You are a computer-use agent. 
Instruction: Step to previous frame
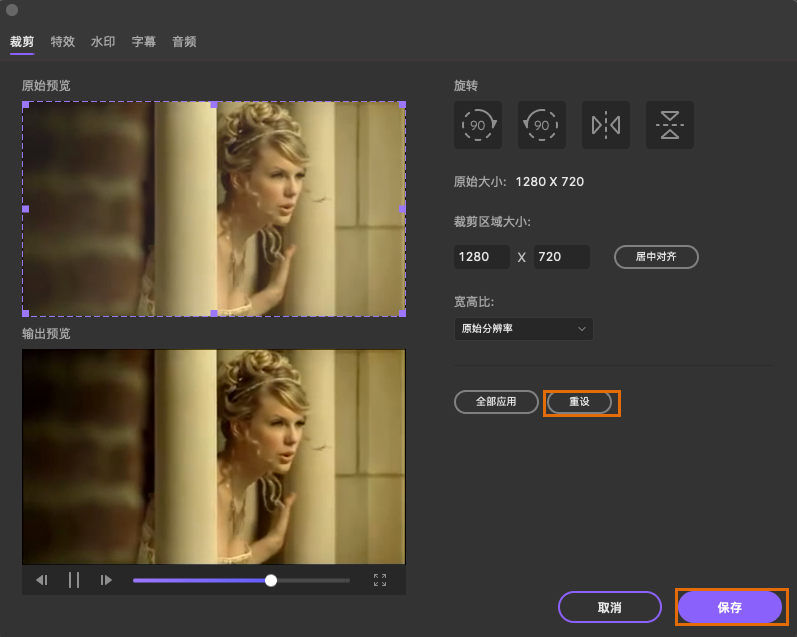[42, 580]
